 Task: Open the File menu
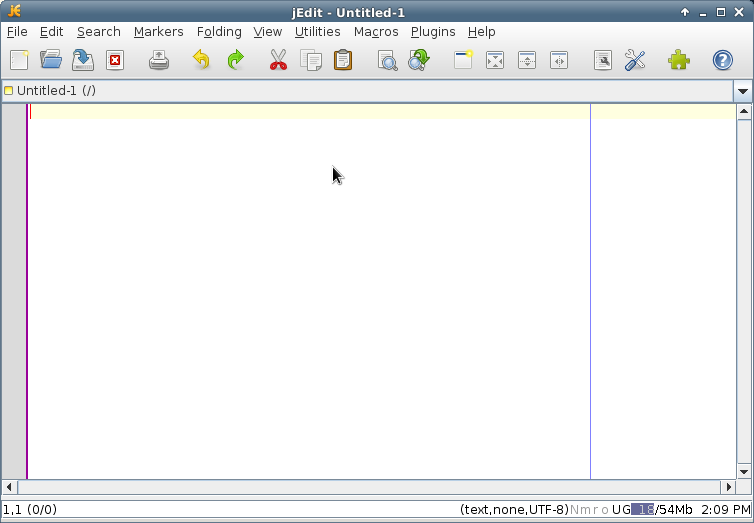(x=17, y=32)
